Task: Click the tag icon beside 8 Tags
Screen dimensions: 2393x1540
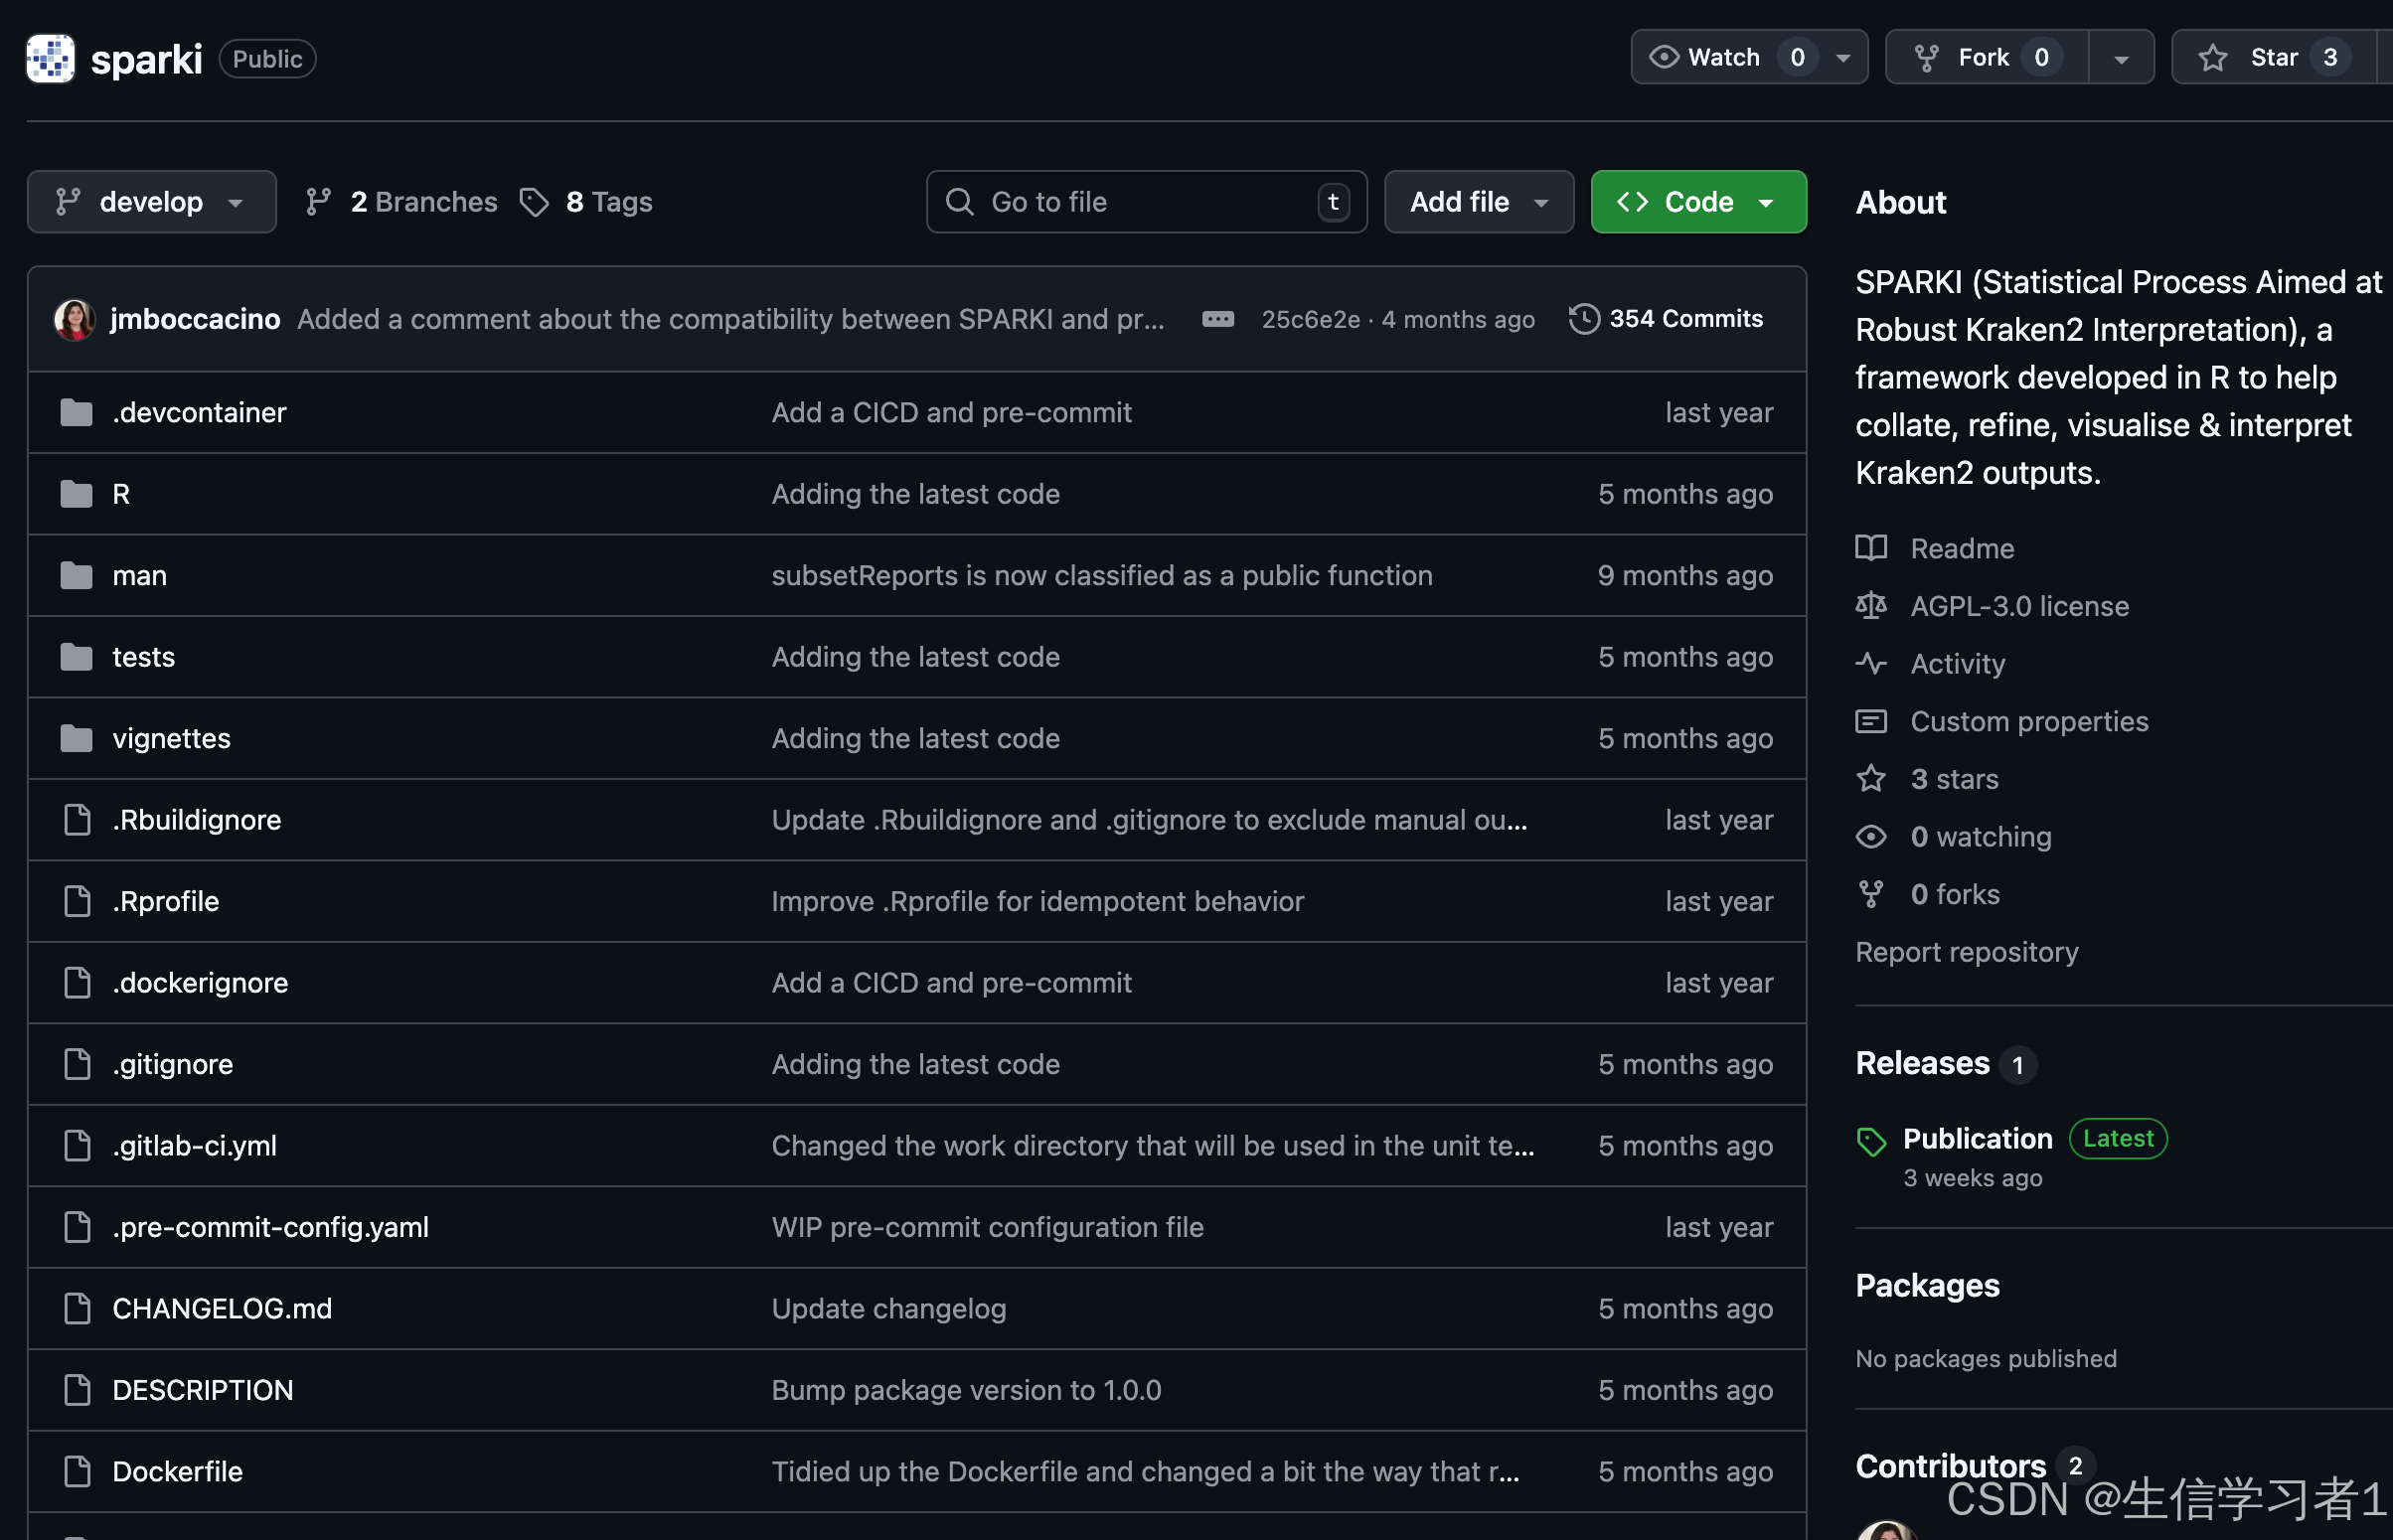Action: pos(534,202)
